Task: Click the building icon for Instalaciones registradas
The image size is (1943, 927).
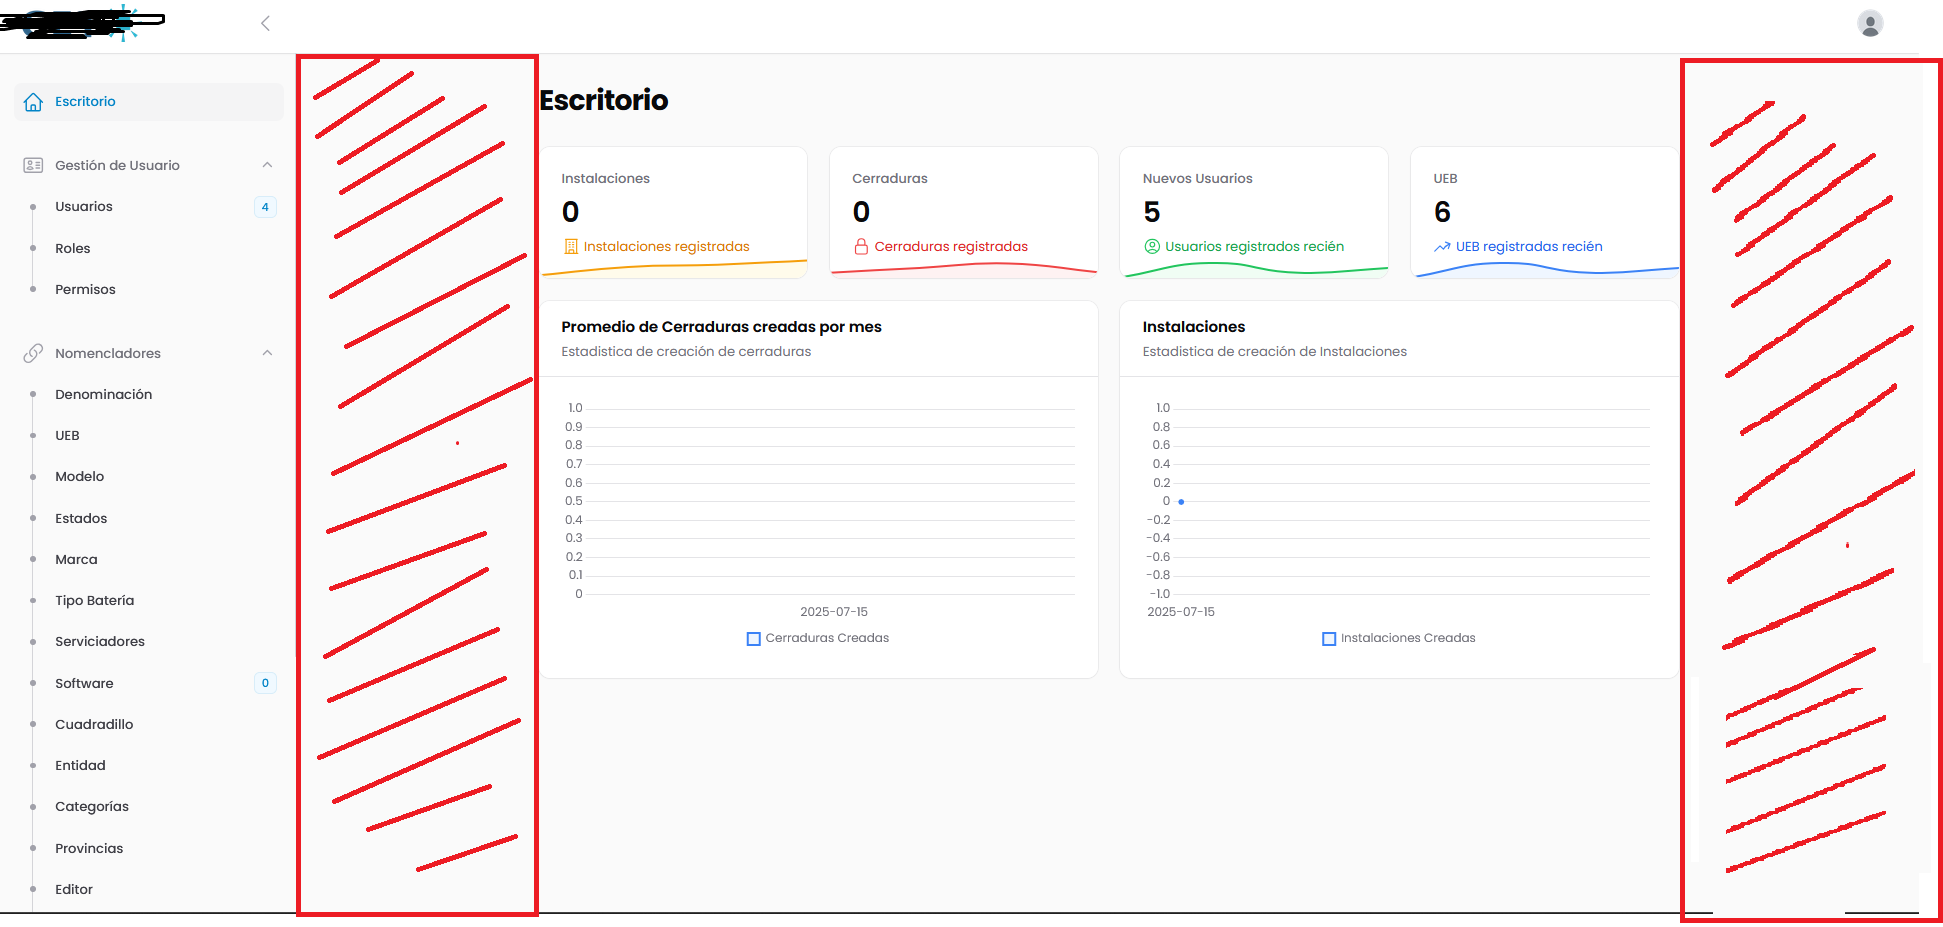Action: (571, 246)
